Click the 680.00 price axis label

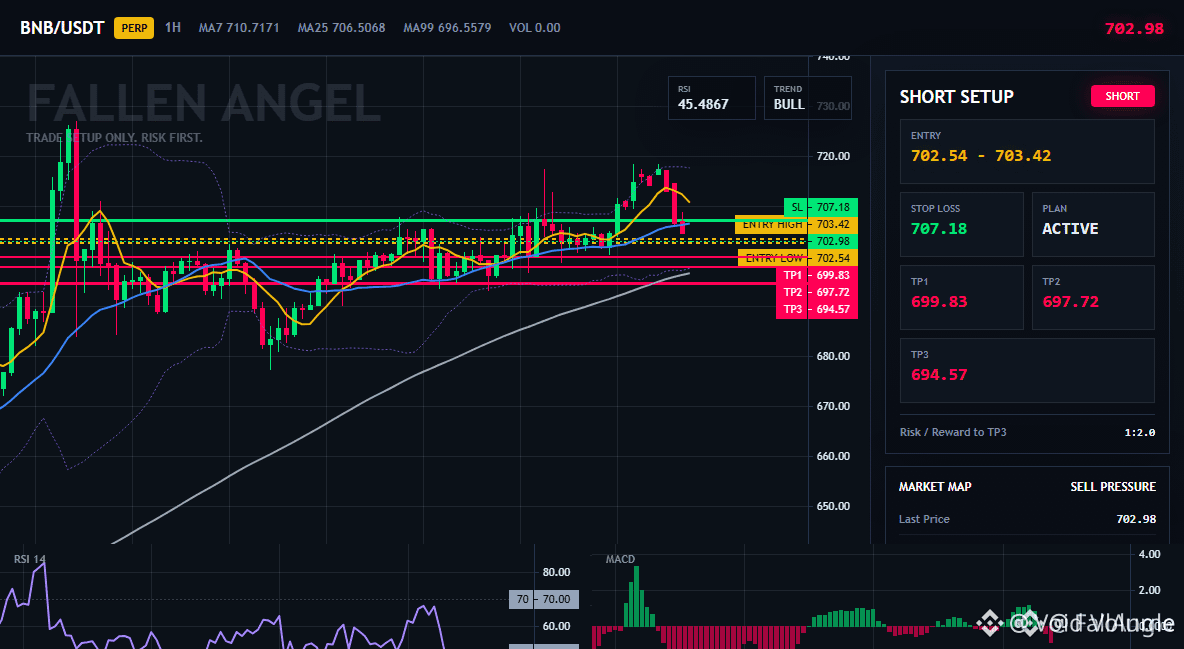pos(833,356)
